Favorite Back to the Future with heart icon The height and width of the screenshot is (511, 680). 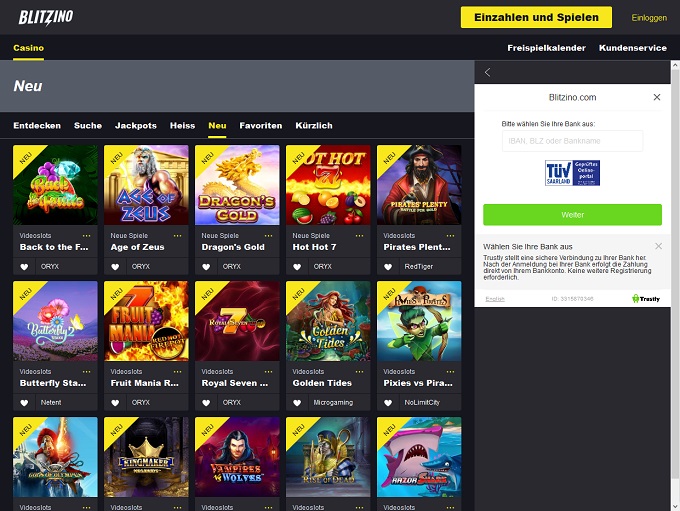click(x=24, y=267)
